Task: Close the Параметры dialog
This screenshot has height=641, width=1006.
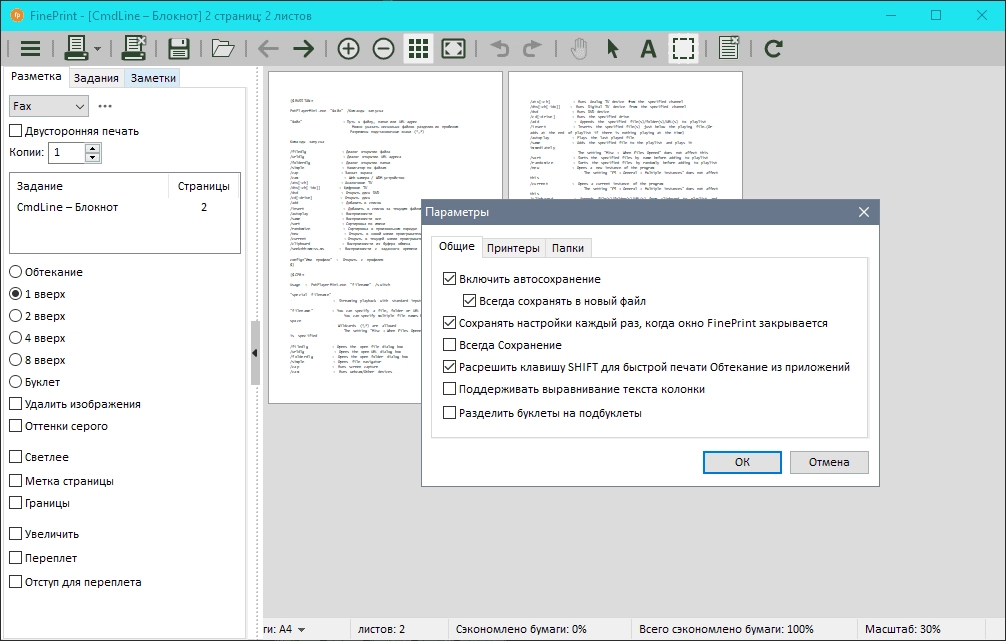Action: click(x=864, y=212)
